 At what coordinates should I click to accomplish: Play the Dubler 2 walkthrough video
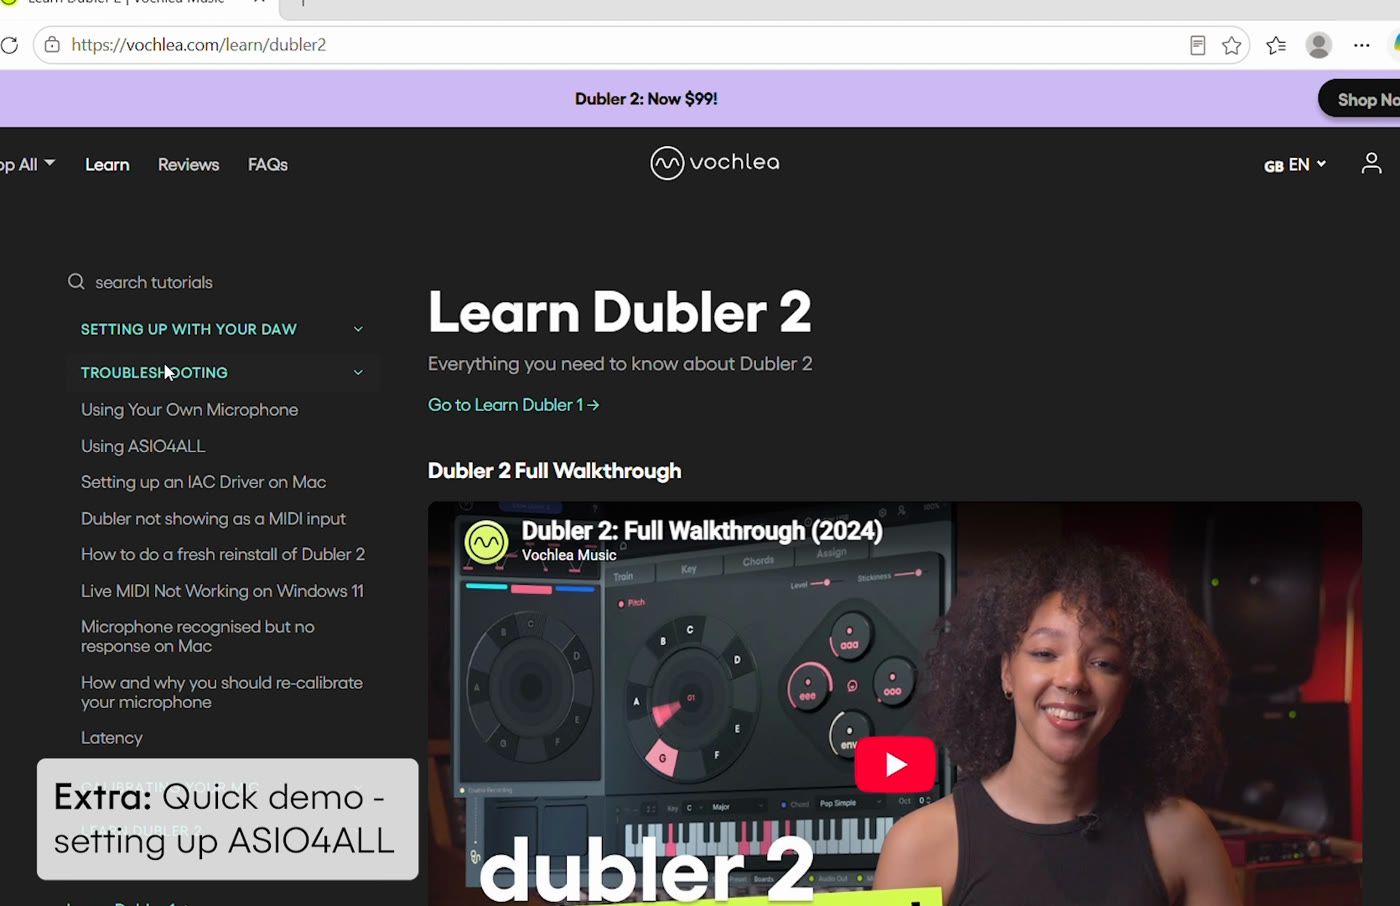pyautogui.click(x=895, y=765)
